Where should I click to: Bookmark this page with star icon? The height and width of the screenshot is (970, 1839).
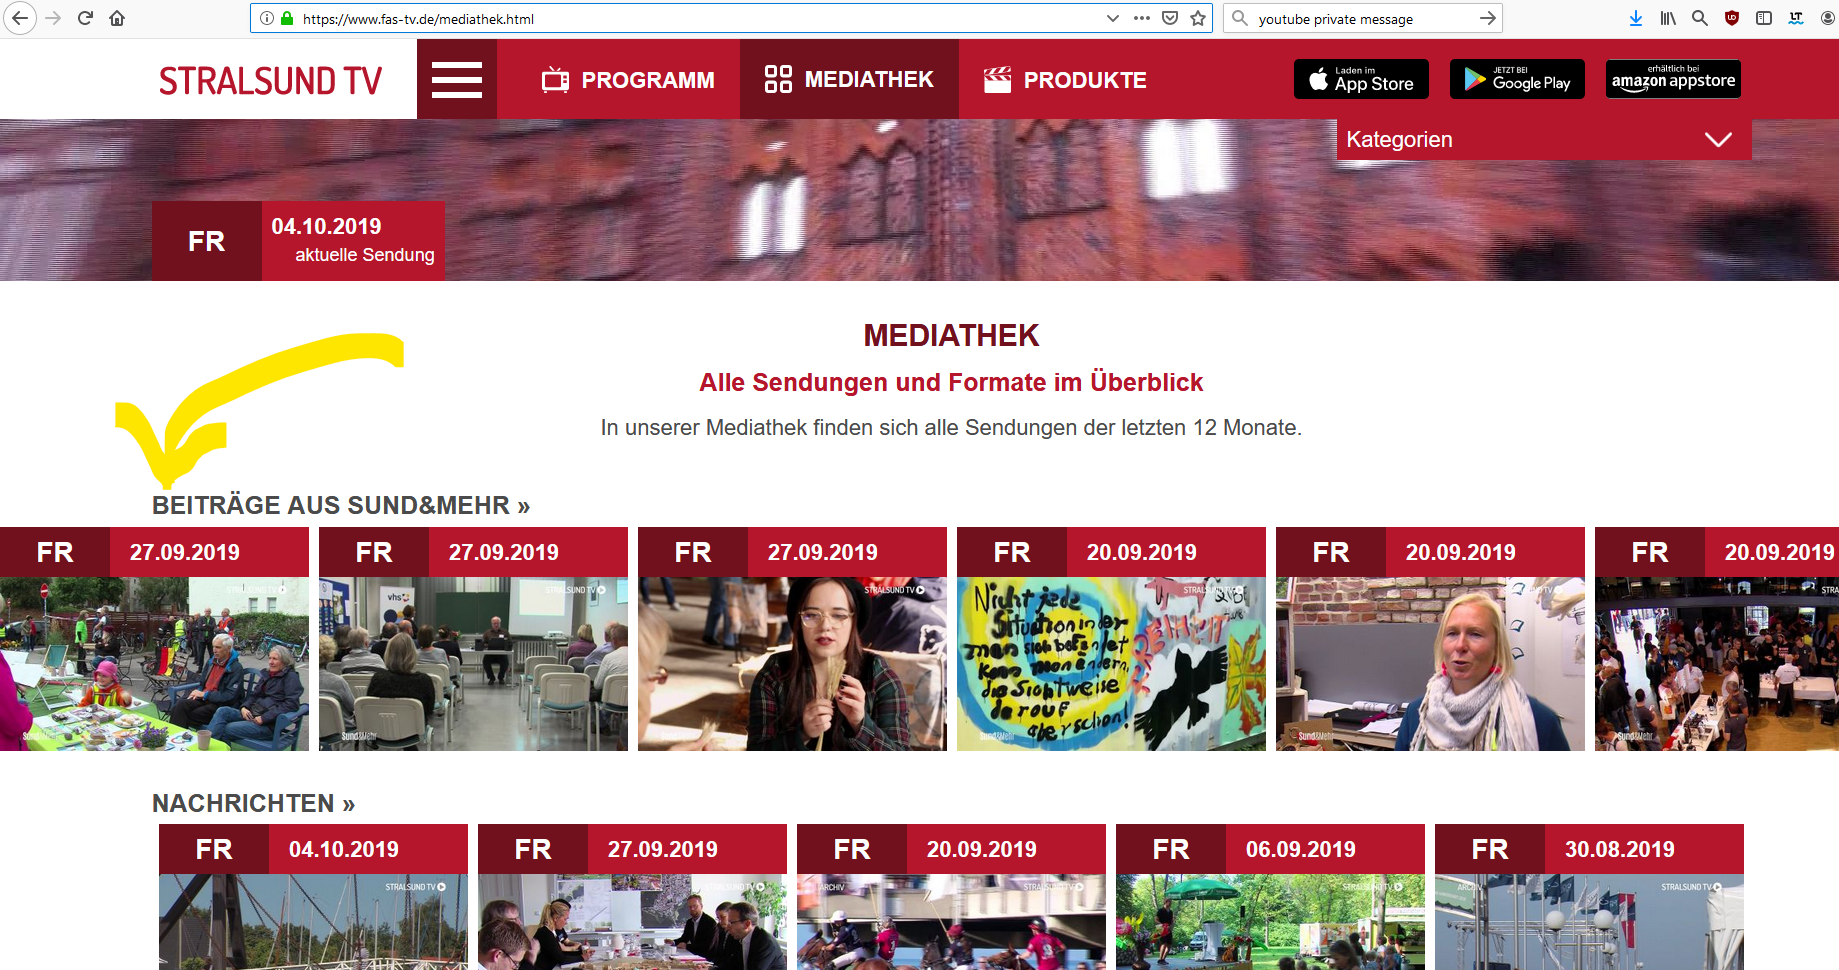point(1198,18)
